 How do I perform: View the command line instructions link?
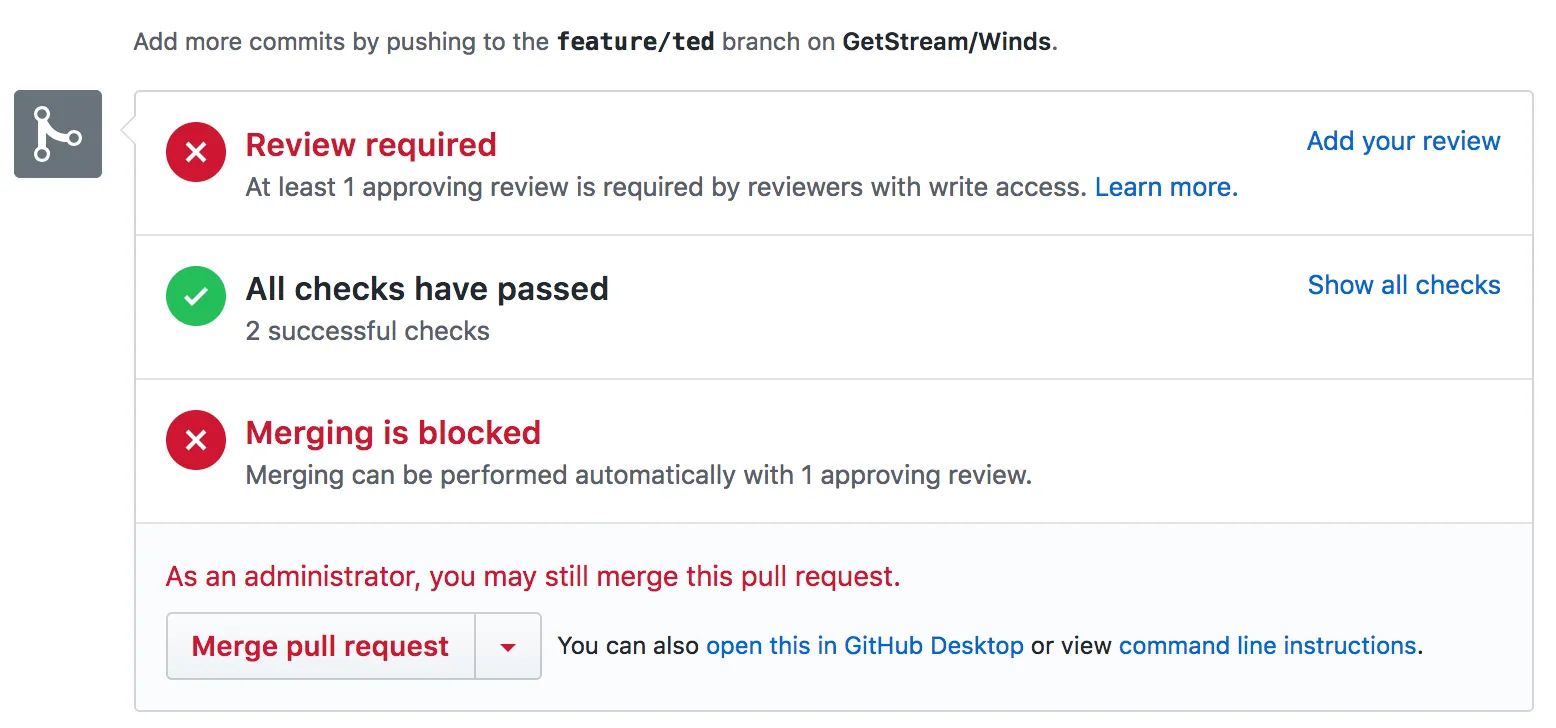[1267, 646]
